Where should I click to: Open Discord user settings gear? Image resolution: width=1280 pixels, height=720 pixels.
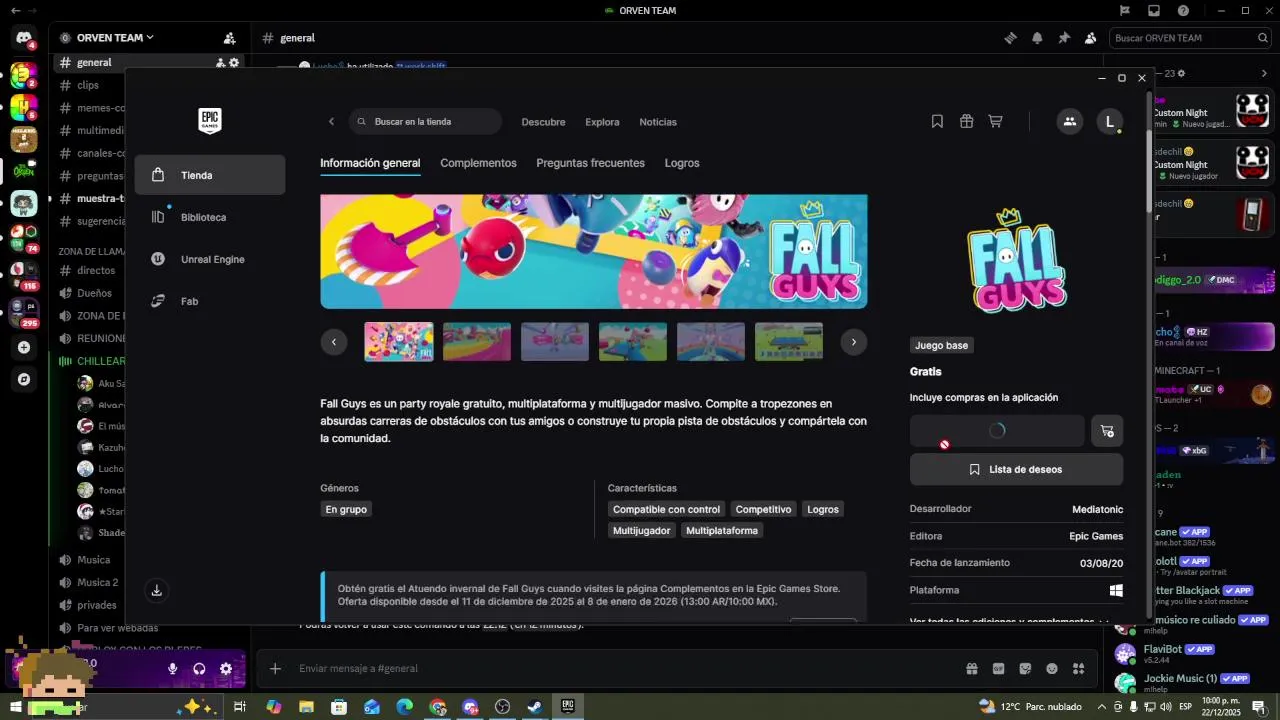[x=226, y=669]
